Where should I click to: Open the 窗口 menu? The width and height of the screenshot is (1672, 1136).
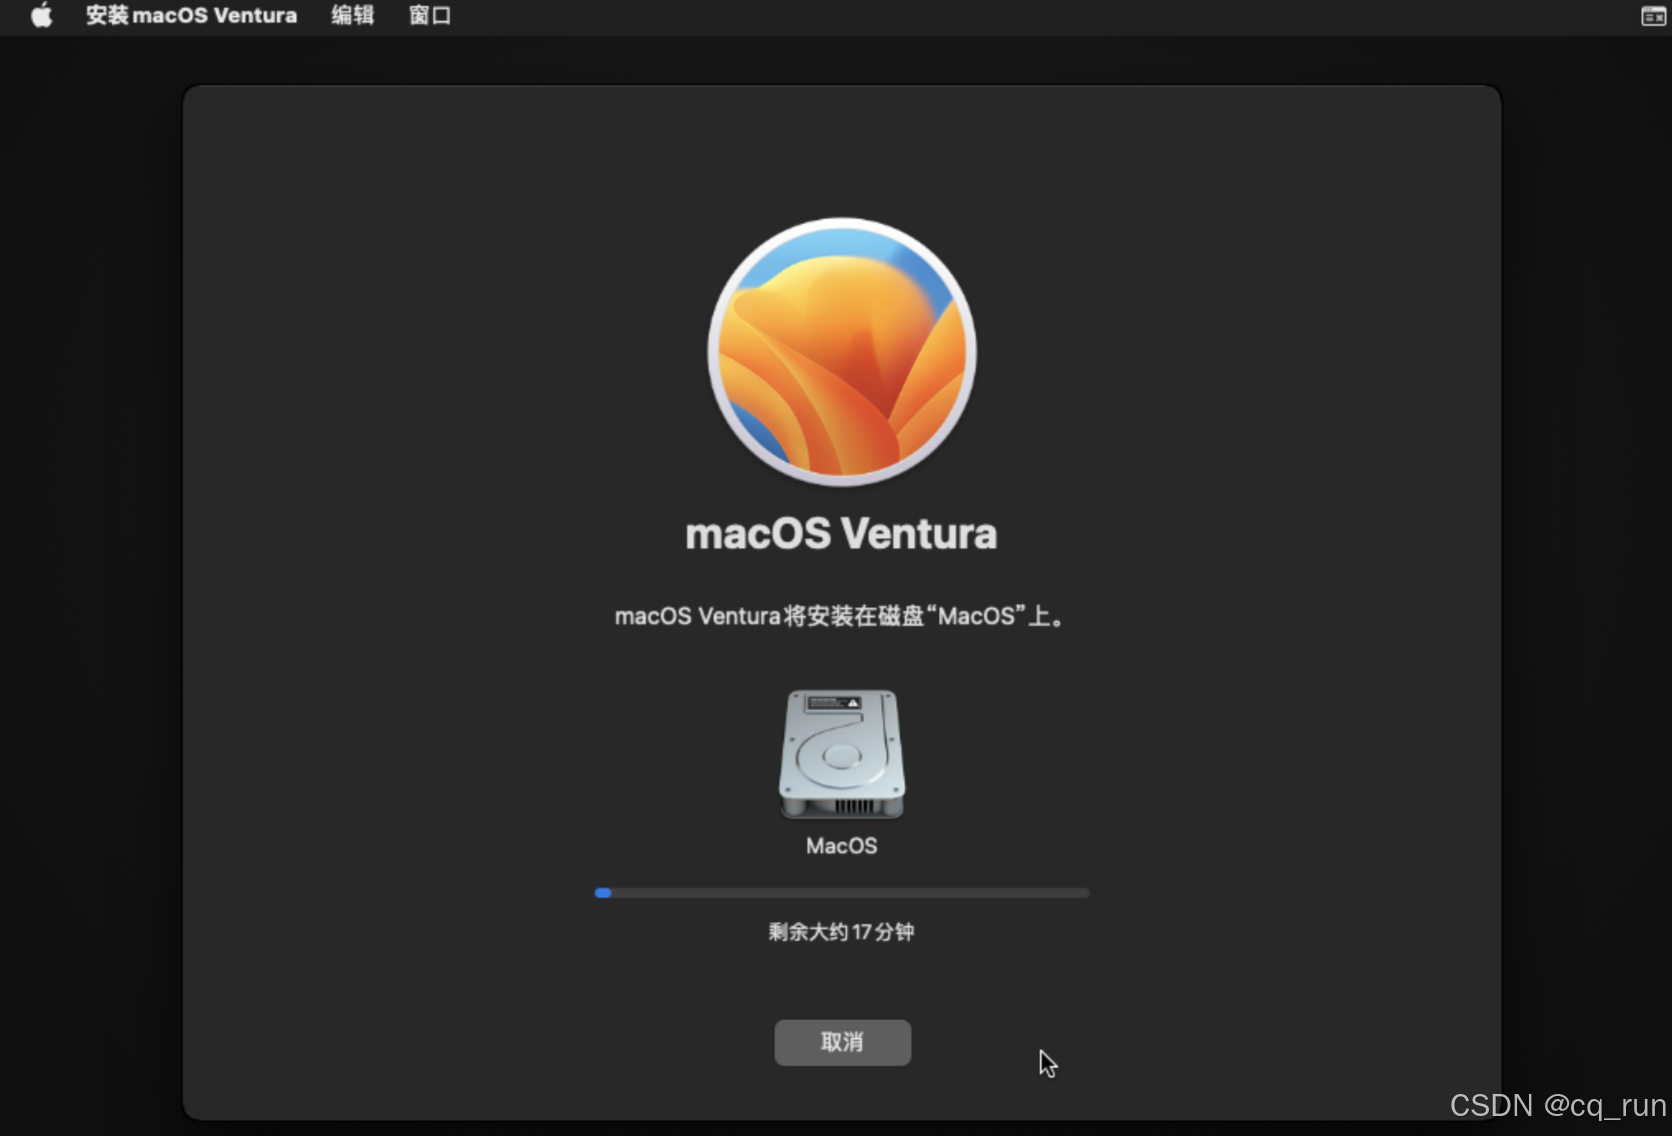pyautogui.click(x=430, y=15)
